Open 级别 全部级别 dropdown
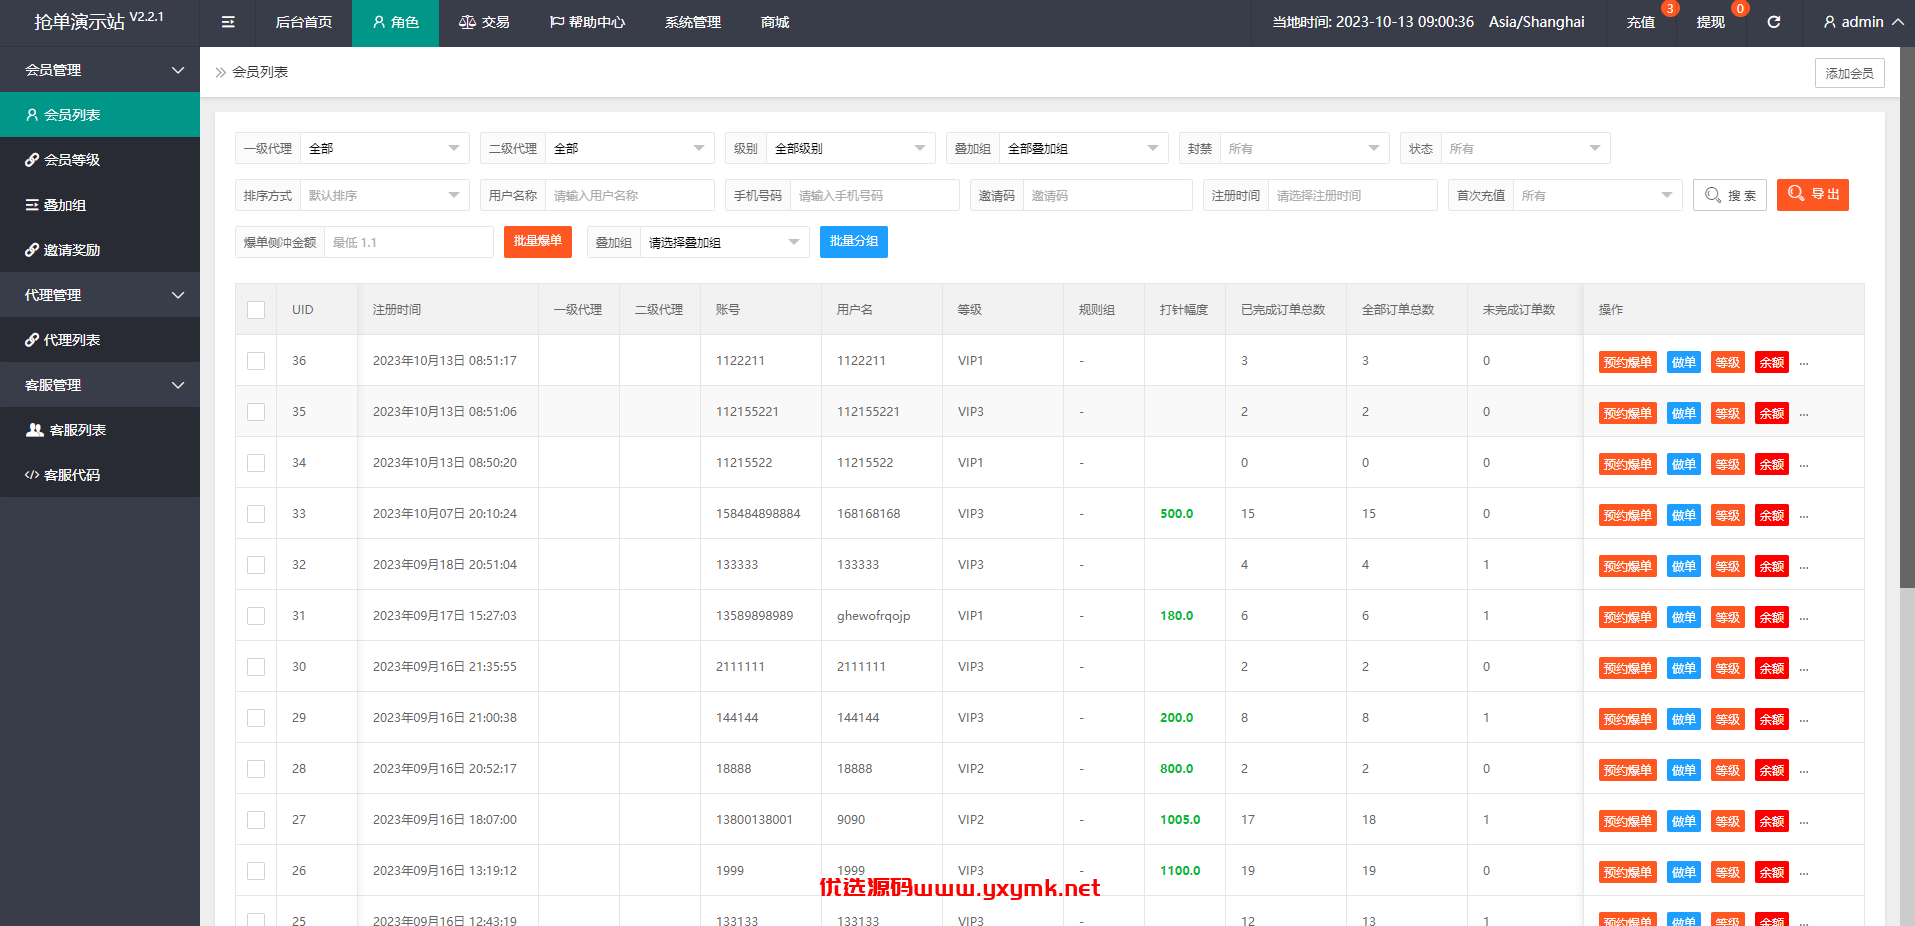 tap(851, 148)
